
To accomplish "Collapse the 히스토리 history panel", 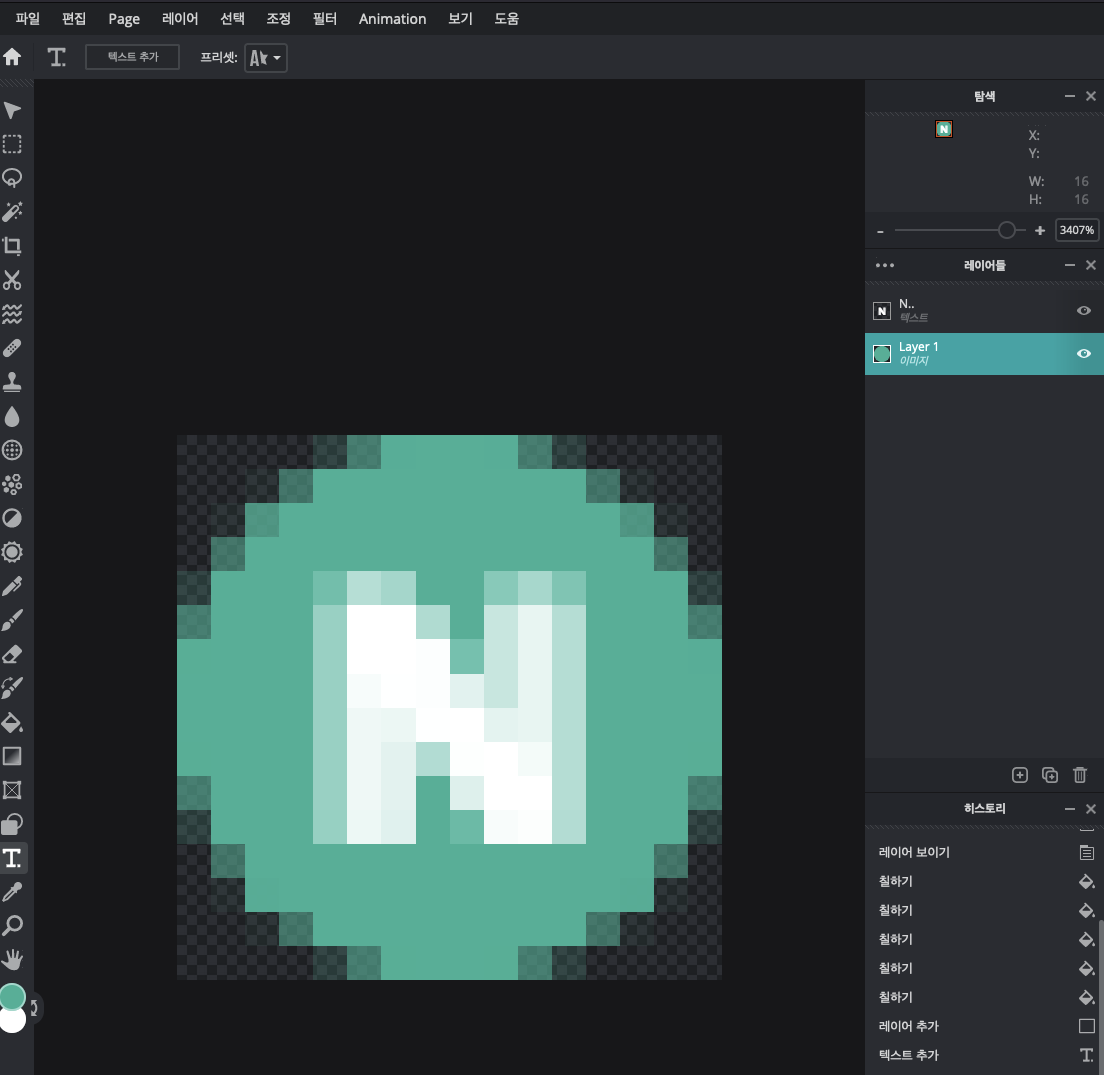I will pos(1070,809).
